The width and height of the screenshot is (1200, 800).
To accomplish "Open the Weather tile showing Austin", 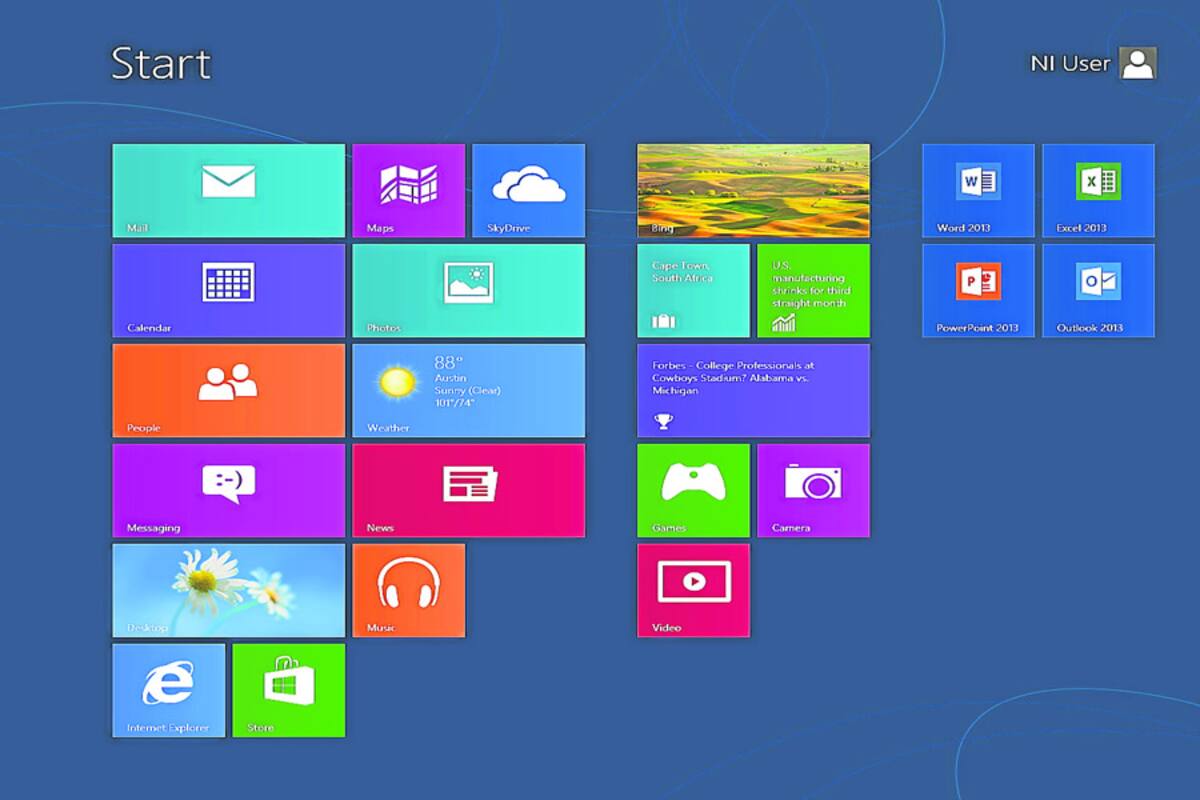I will tap(468, 390).
